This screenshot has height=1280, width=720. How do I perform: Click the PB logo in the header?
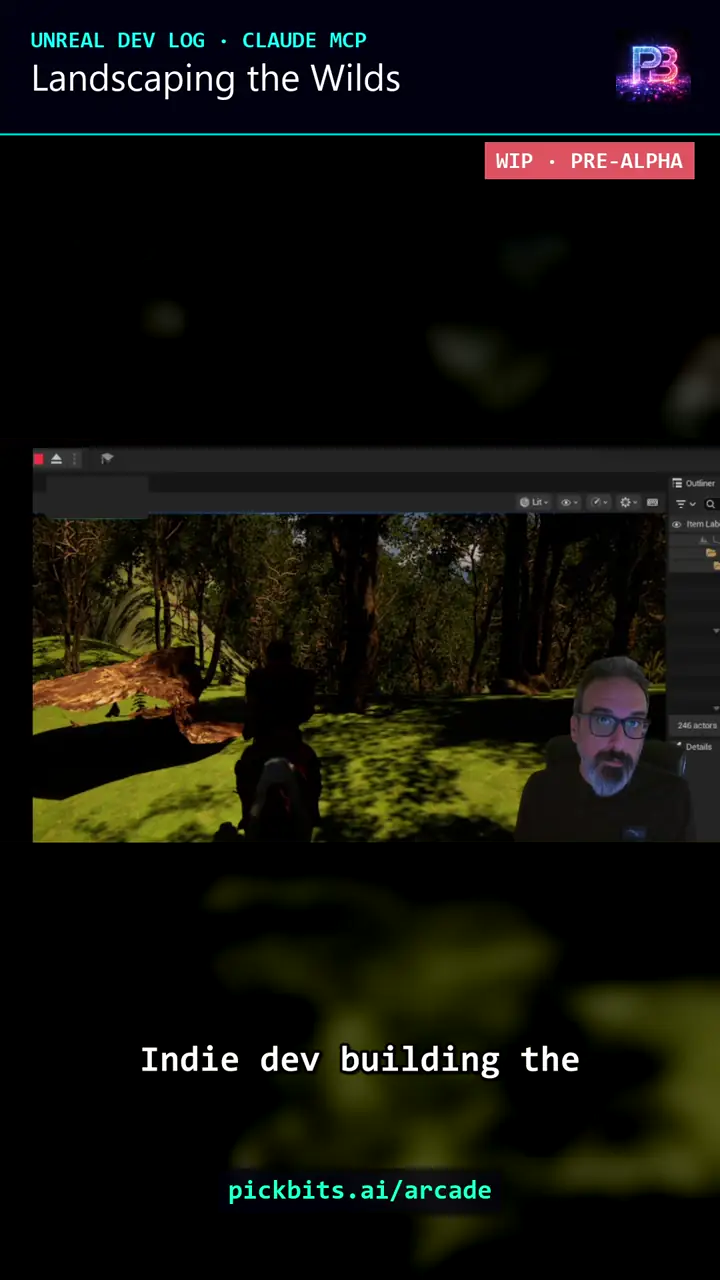coord(653,72)
